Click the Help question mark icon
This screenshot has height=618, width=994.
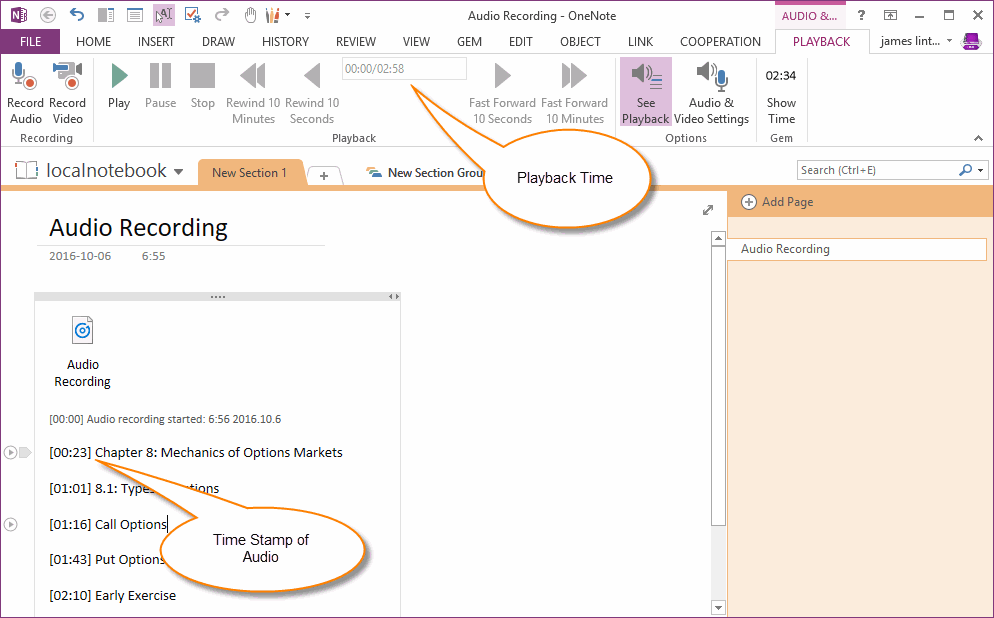861,15
